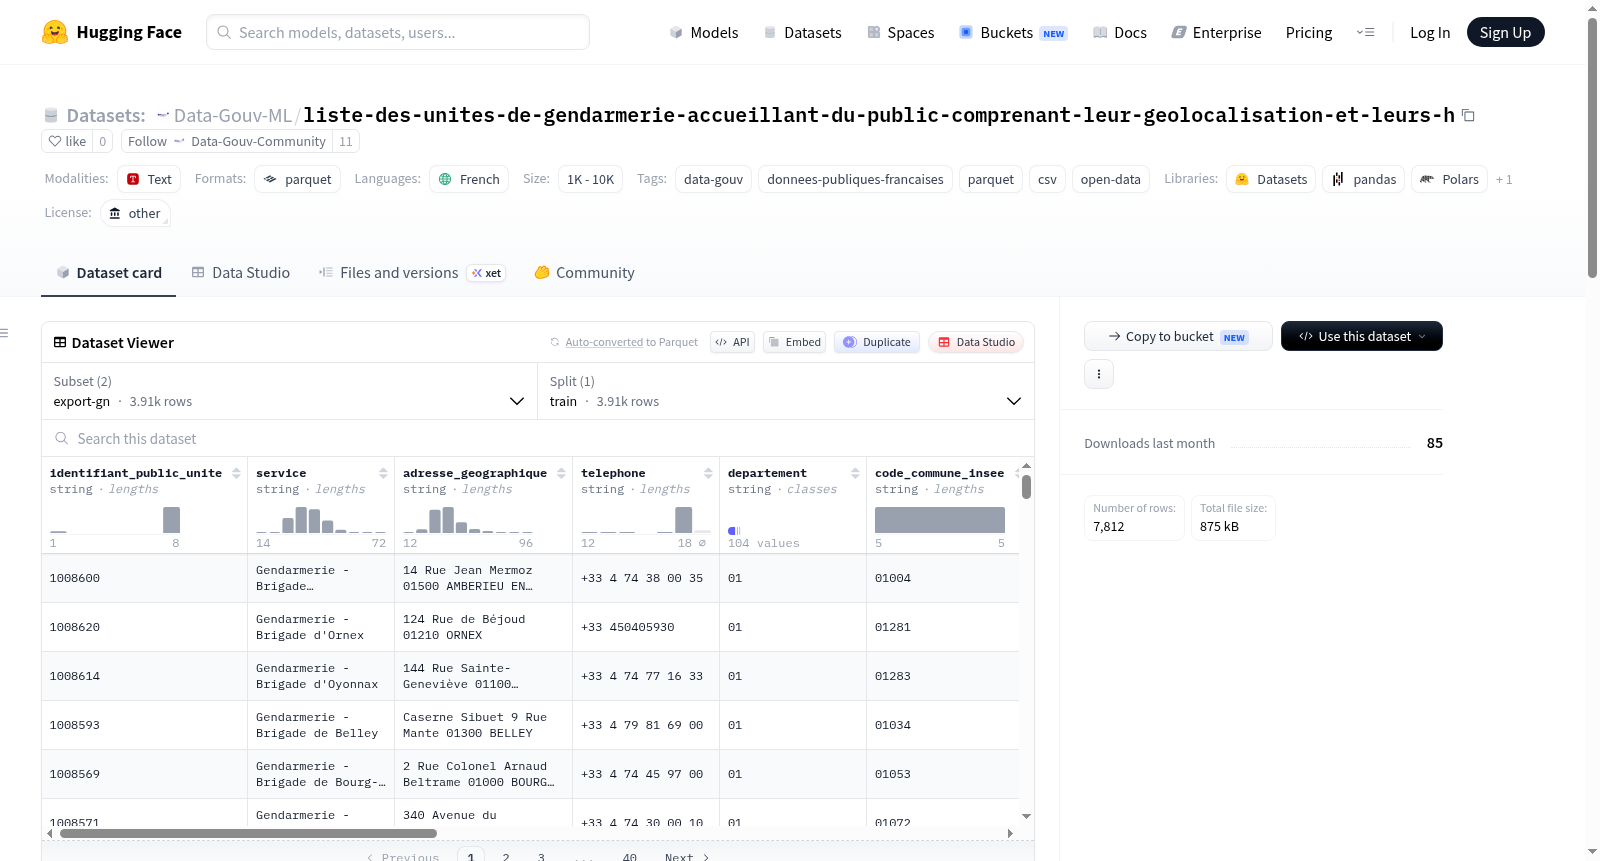Click the three-dot options button under Copy to bucket
The height and width of the screenshot is (861, 1600).
[x=1099, y=374]
